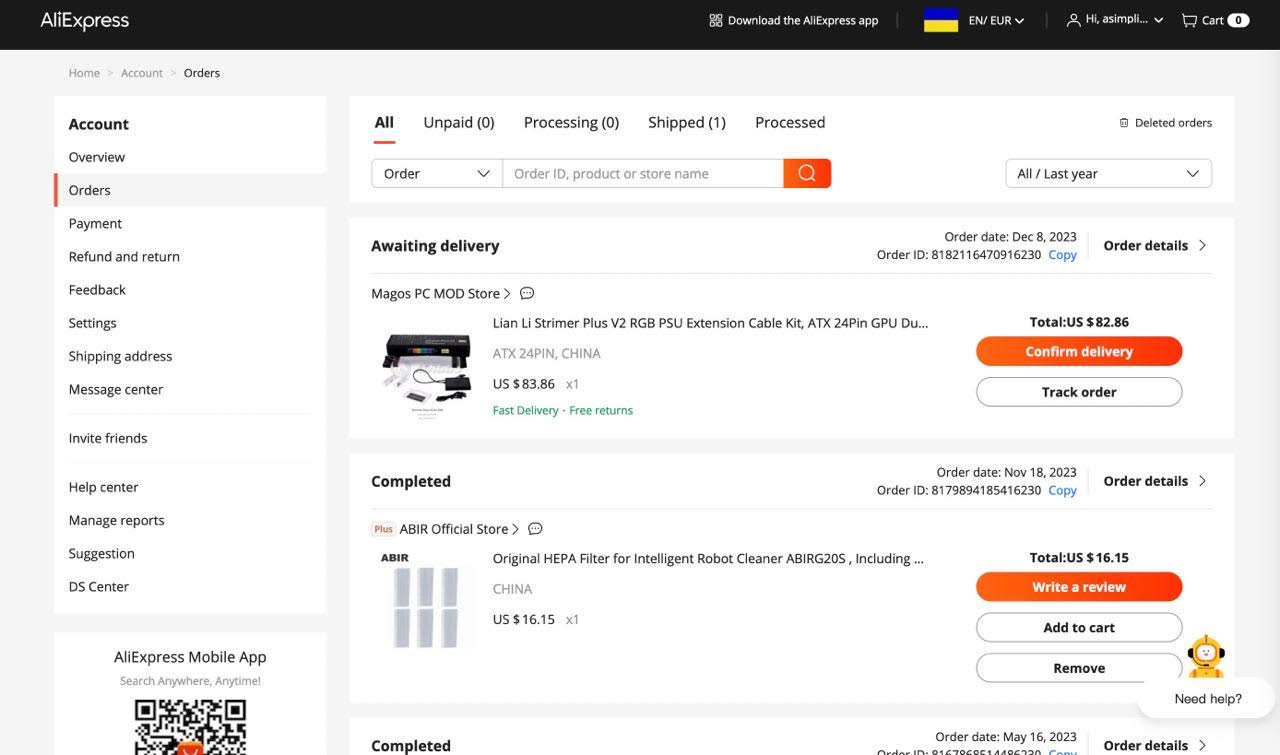This screenshot has width=1280, height=755.
Task: Open Magos PC MOD Store page
Action: [441, 294]
